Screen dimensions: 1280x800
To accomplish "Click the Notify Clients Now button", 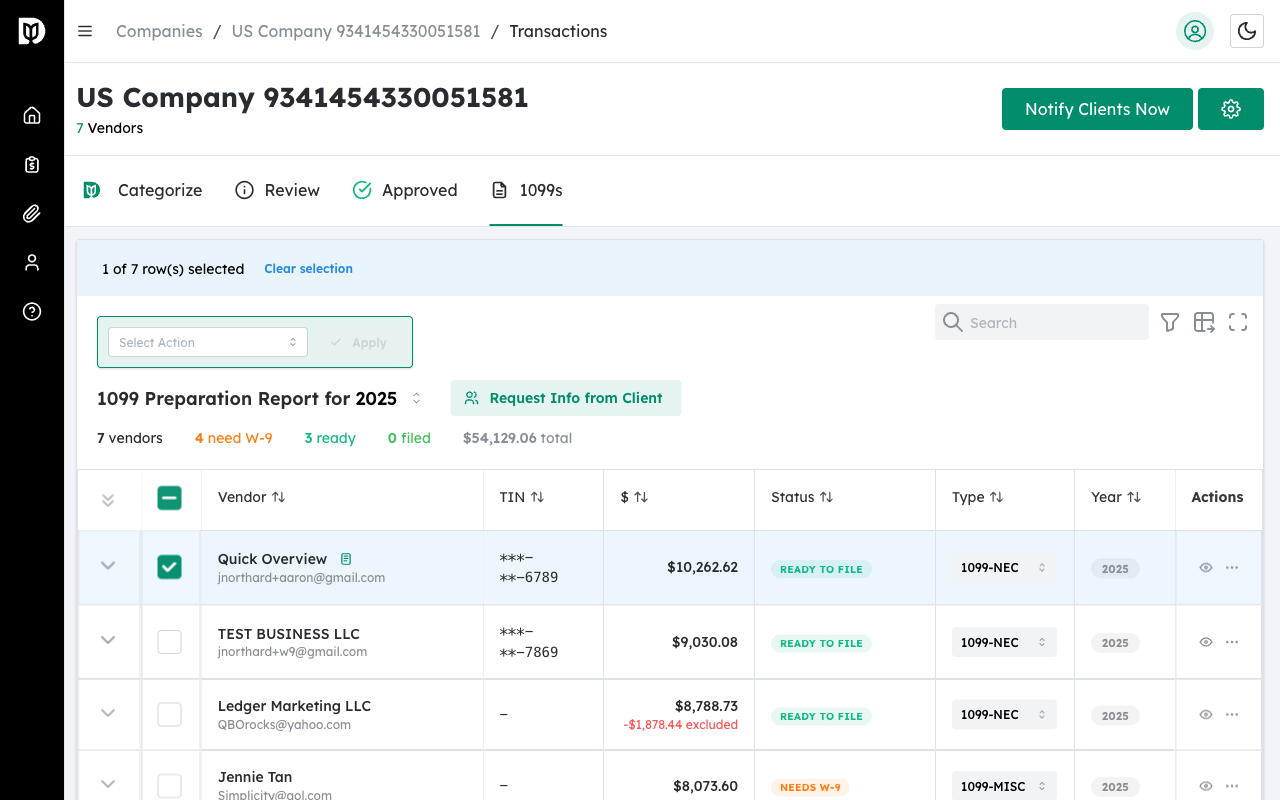I will (1097, 109).
